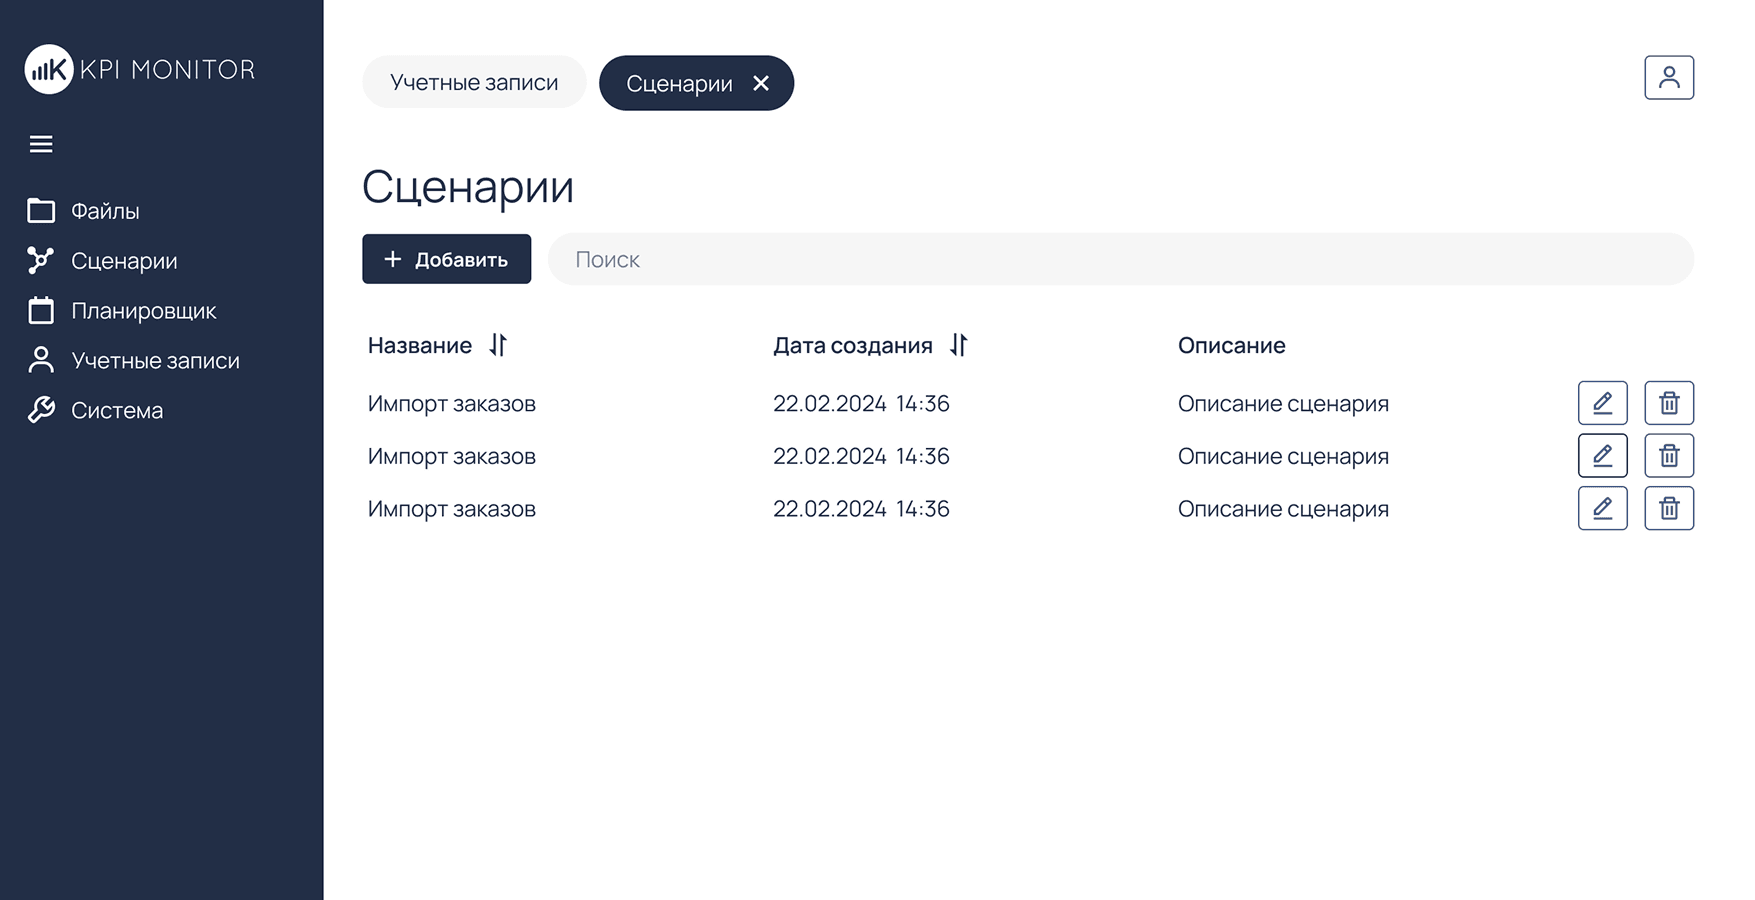
Task: Click the Дата создания column header
Action: pos(852,345)
